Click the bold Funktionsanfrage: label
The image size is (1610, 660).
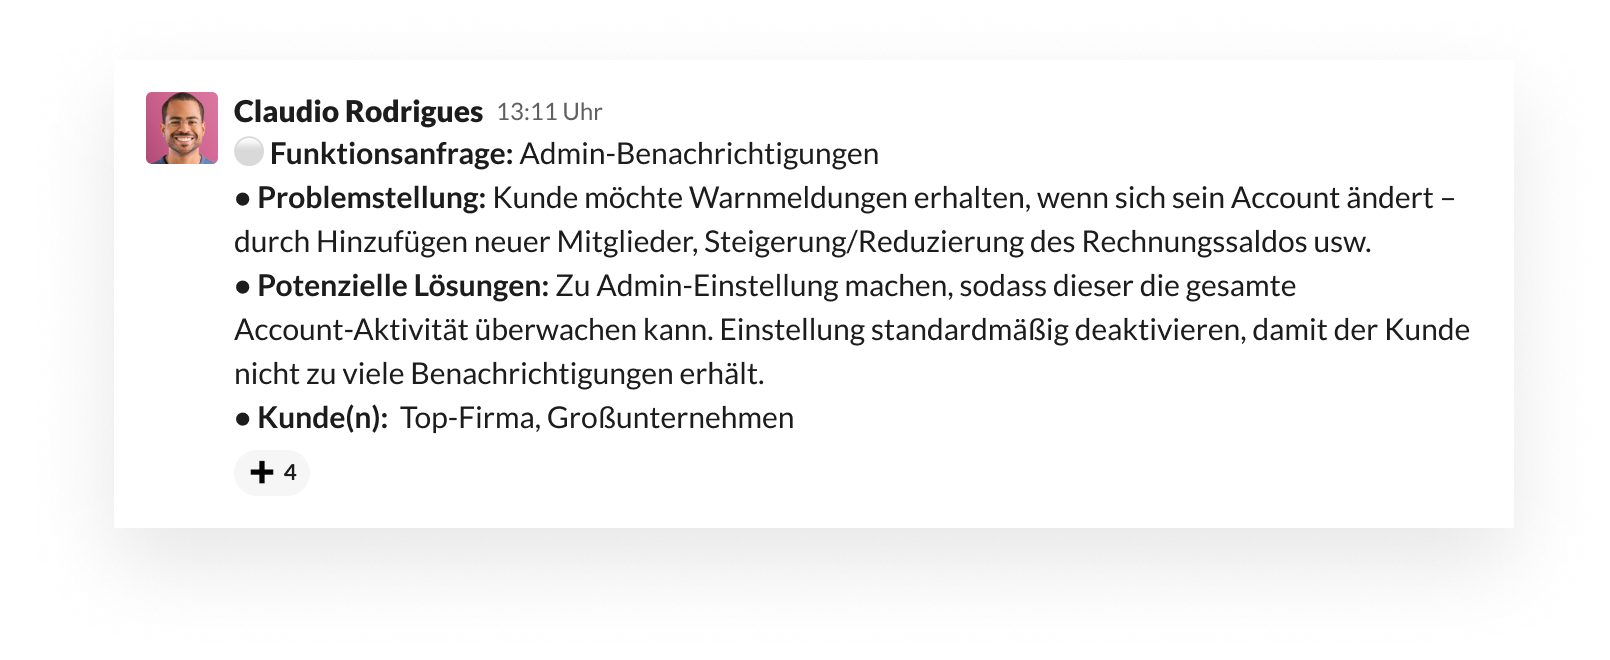point(392,154)
